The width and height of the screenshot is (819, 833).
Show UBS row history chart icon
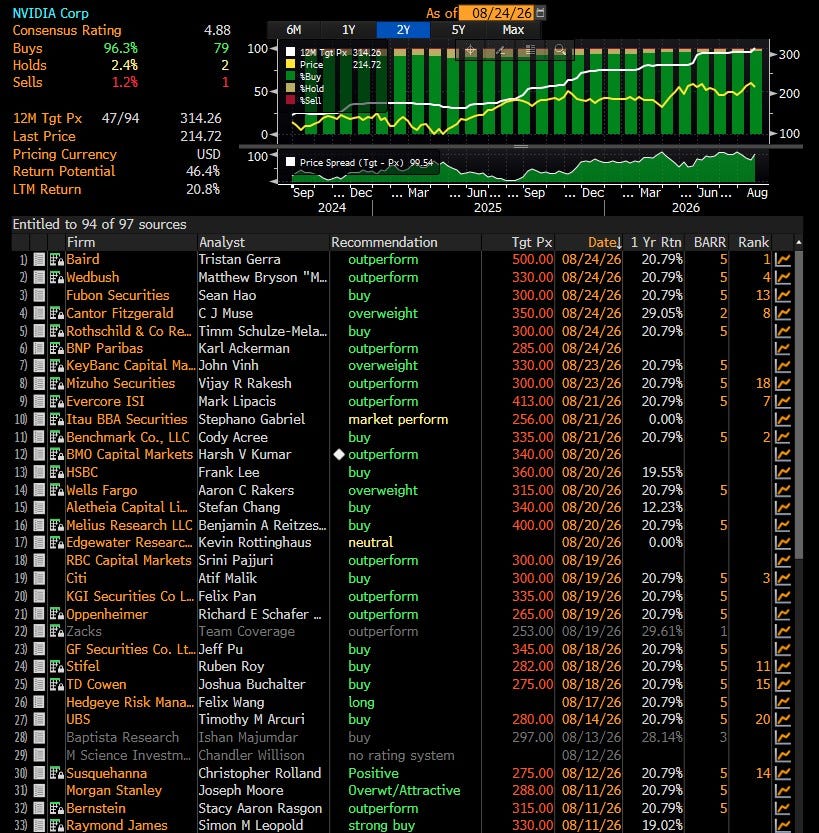(x=782, y=720)
